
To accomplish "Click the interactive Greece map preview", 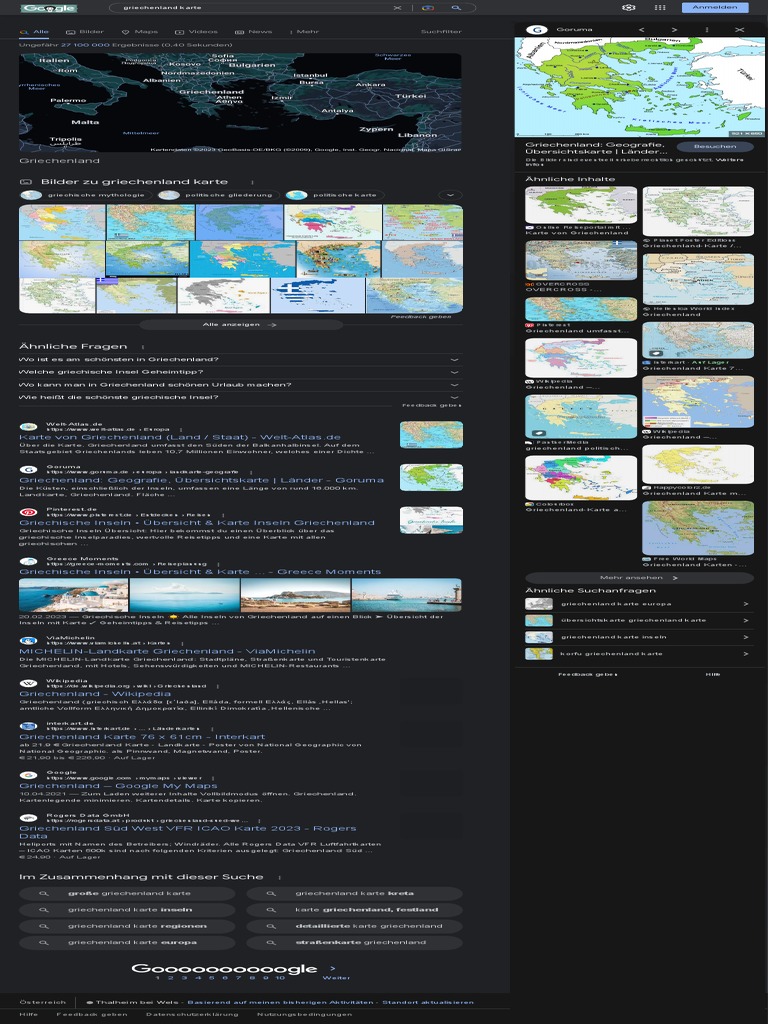I will point(240,103).
